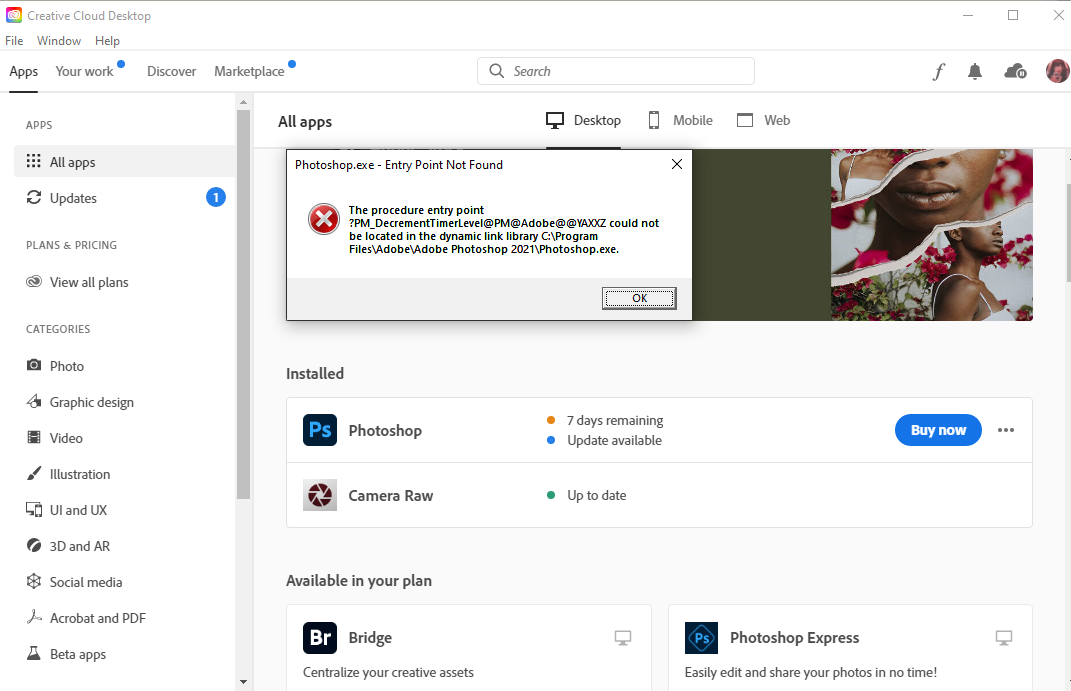The width and height of the screenshot is (1071, 691).
Task: Show Web apps
Action: click(764, 121)
